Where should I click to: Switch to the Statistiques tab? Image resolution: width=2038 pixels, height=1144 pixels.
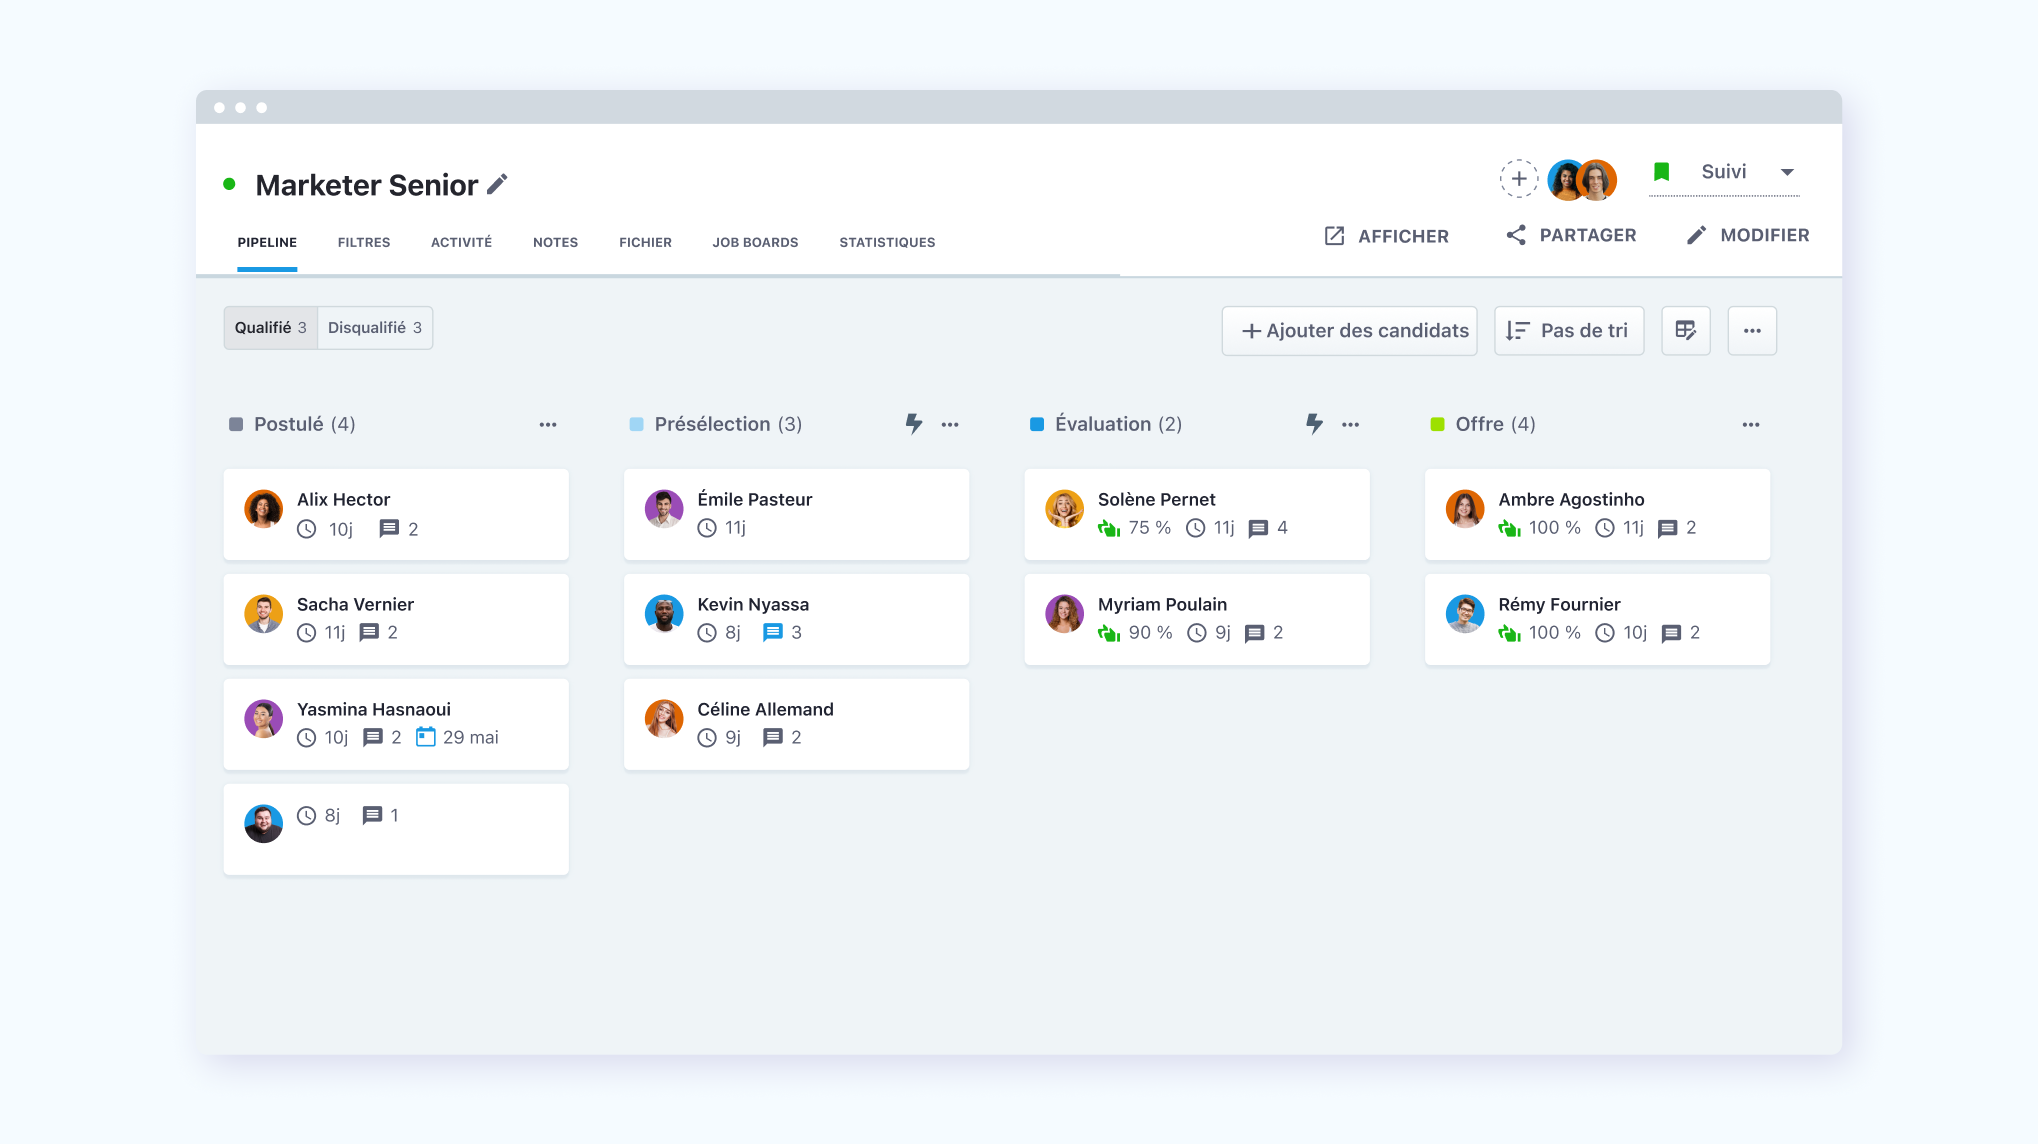coord(887,242)
